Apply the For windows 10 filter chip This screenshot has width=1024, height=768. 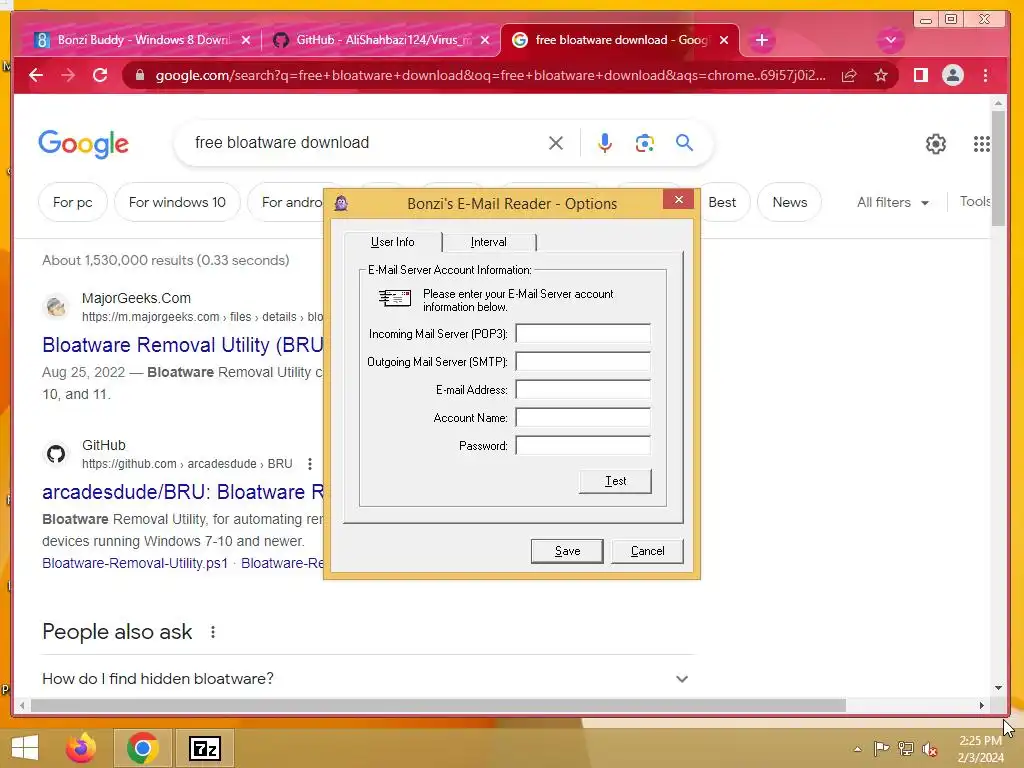tap(177, 202)
